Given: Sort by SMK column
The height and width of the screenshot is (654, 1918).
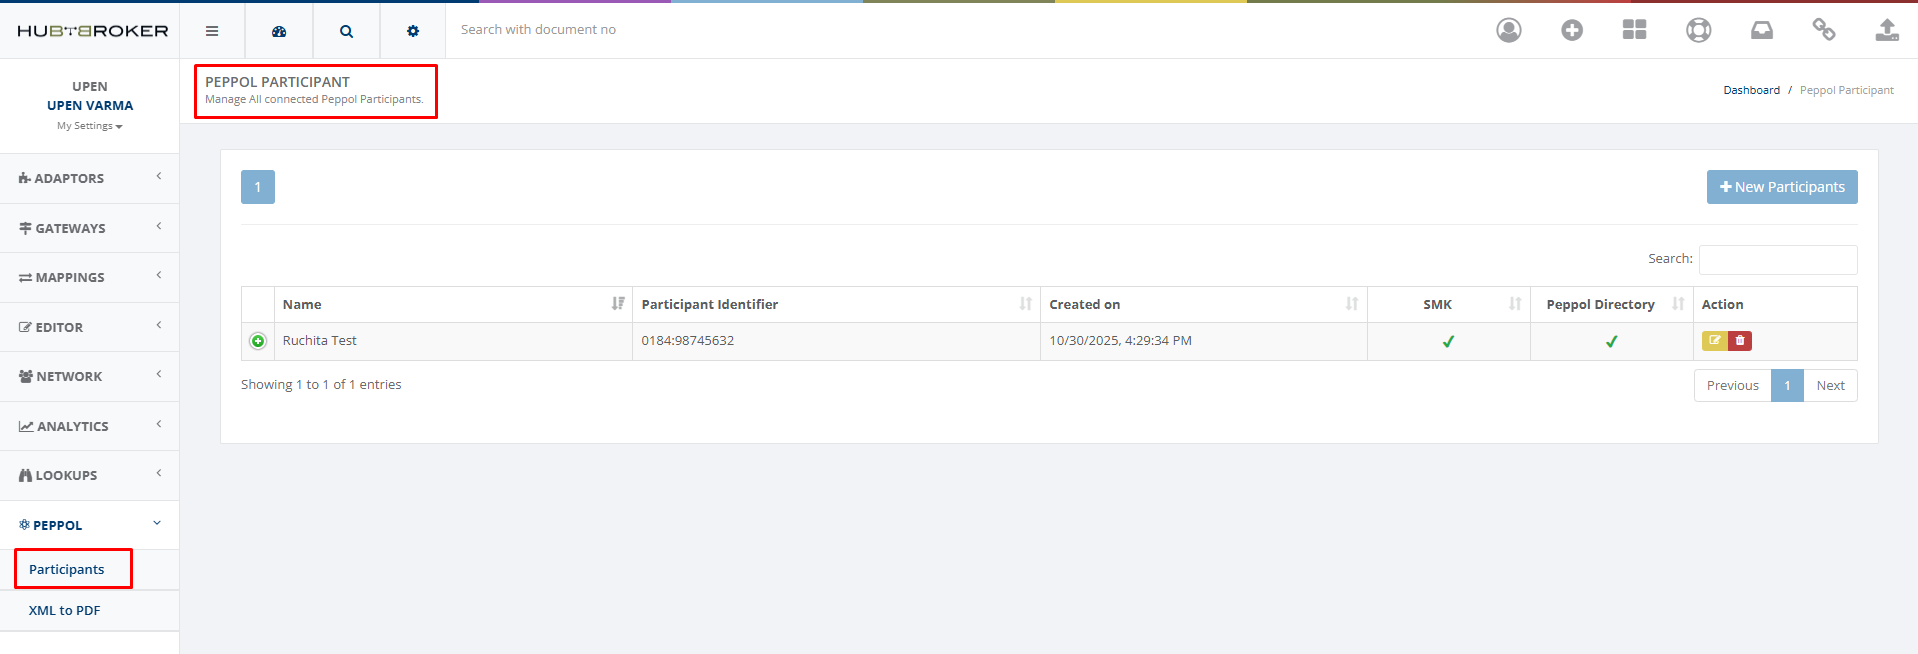Looking at the screenshot, I should tap(1449, 304).
